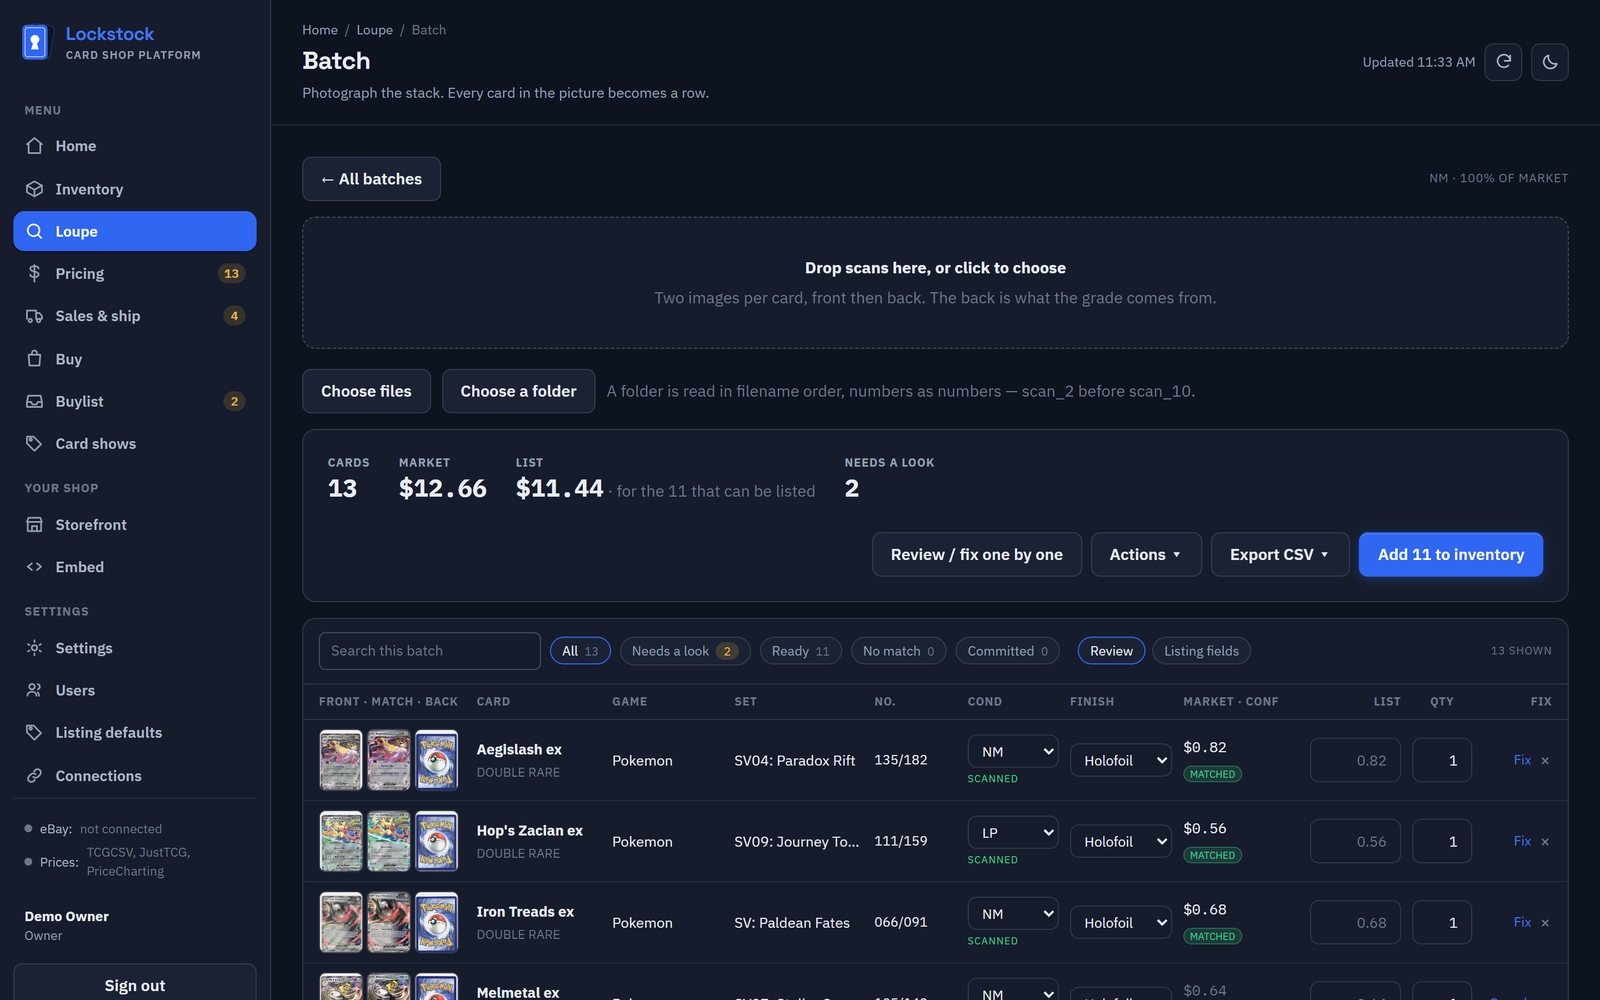1600x1000 pixels.
Task: Click the Lockstock logo icon
Action: (35, 42)
